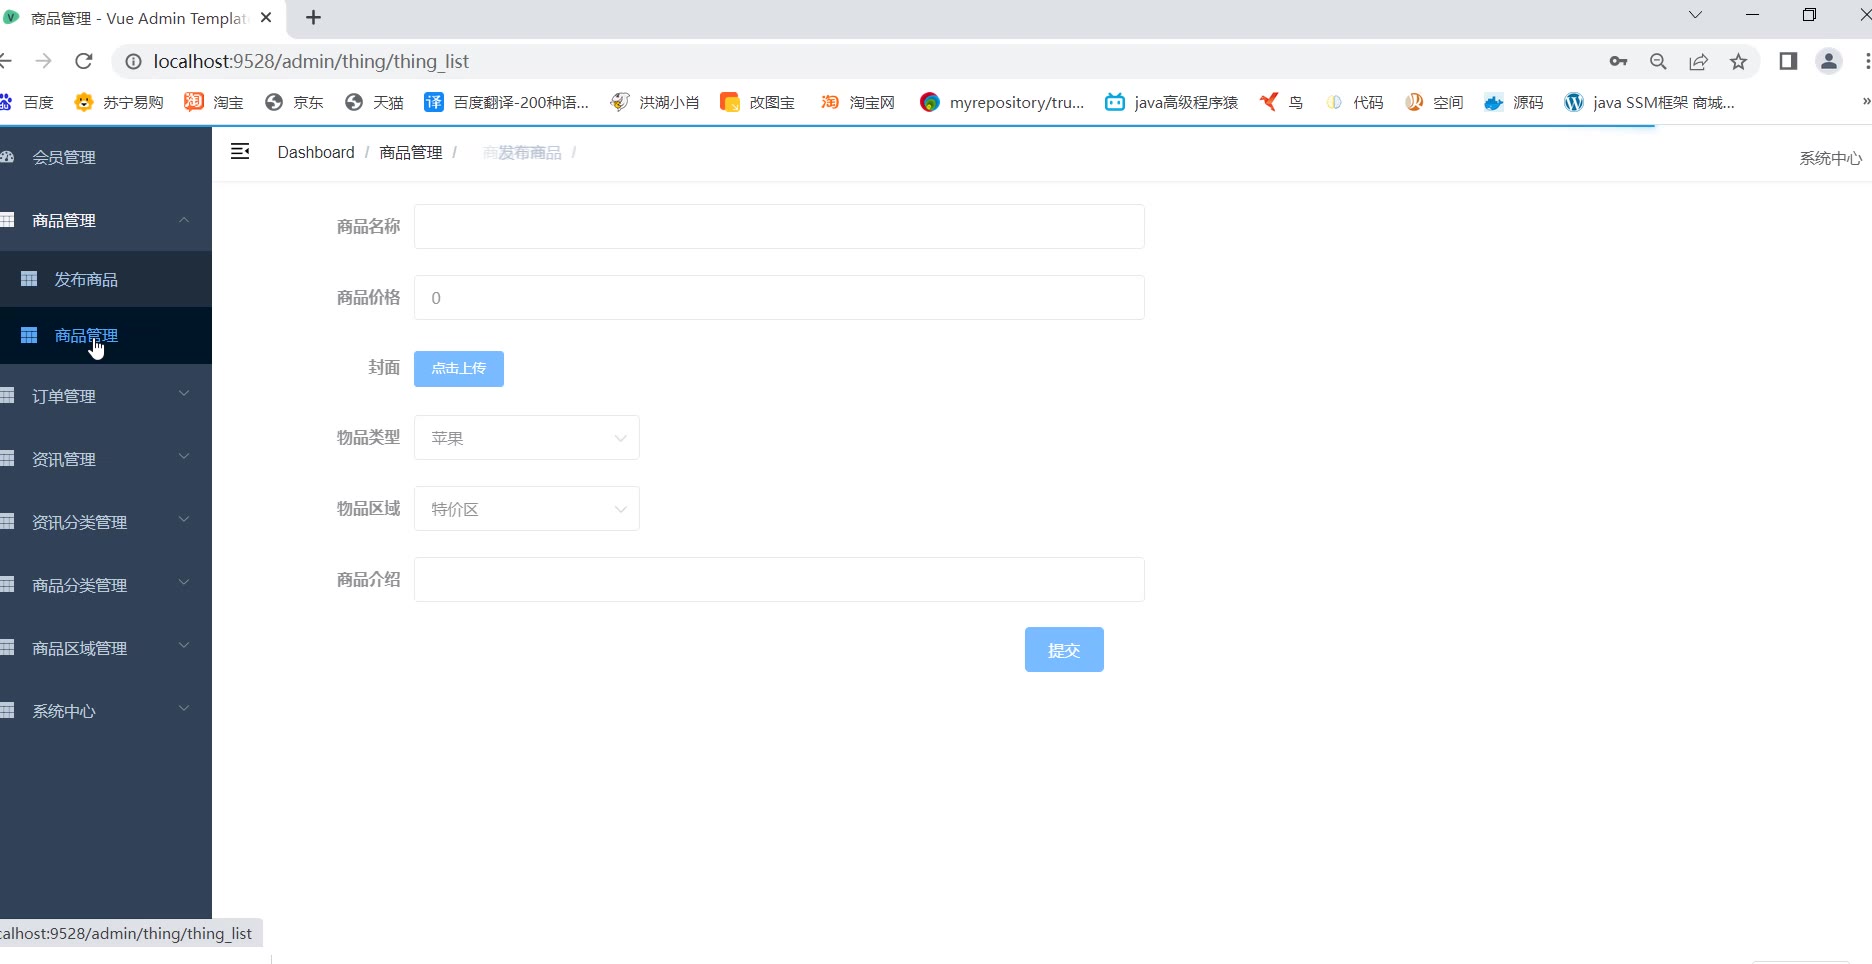
Task: Open the 物品类型 dropdown showing 苹果
Action: 527,438
